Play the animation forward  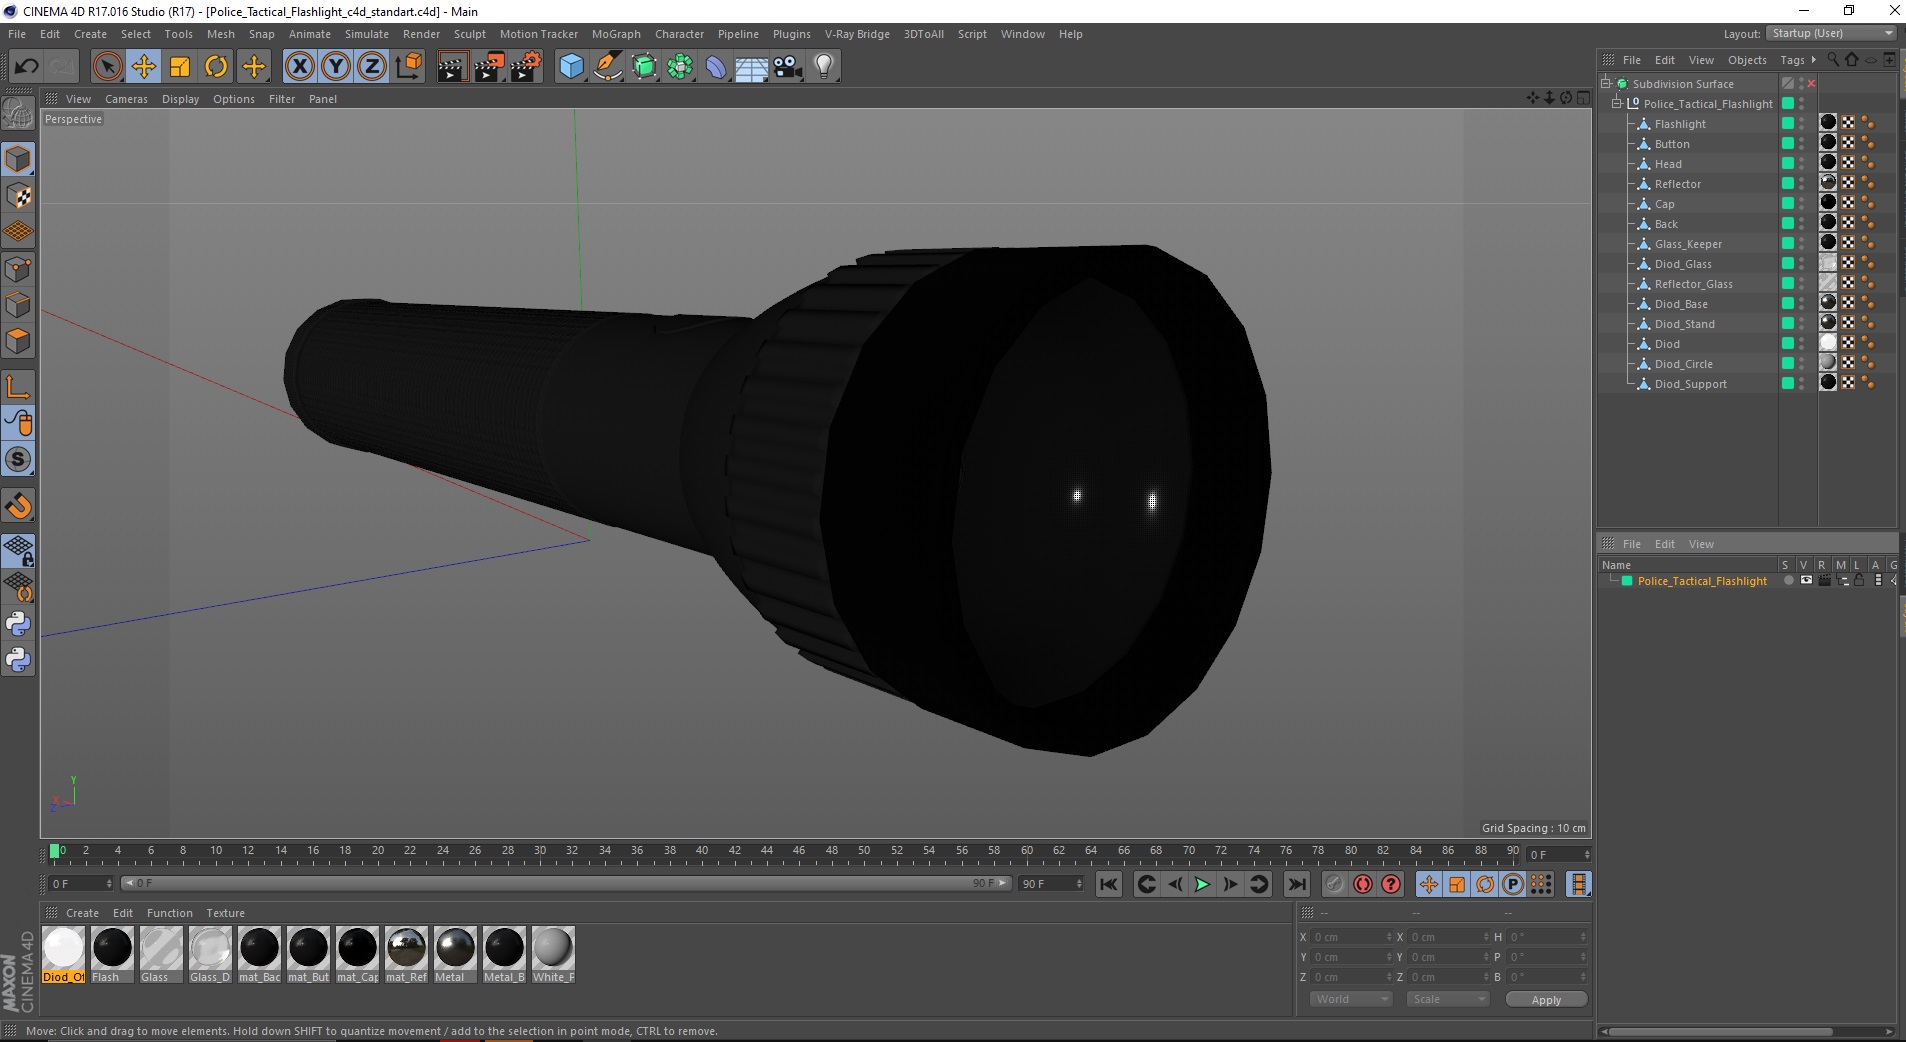pos(1202,884)
